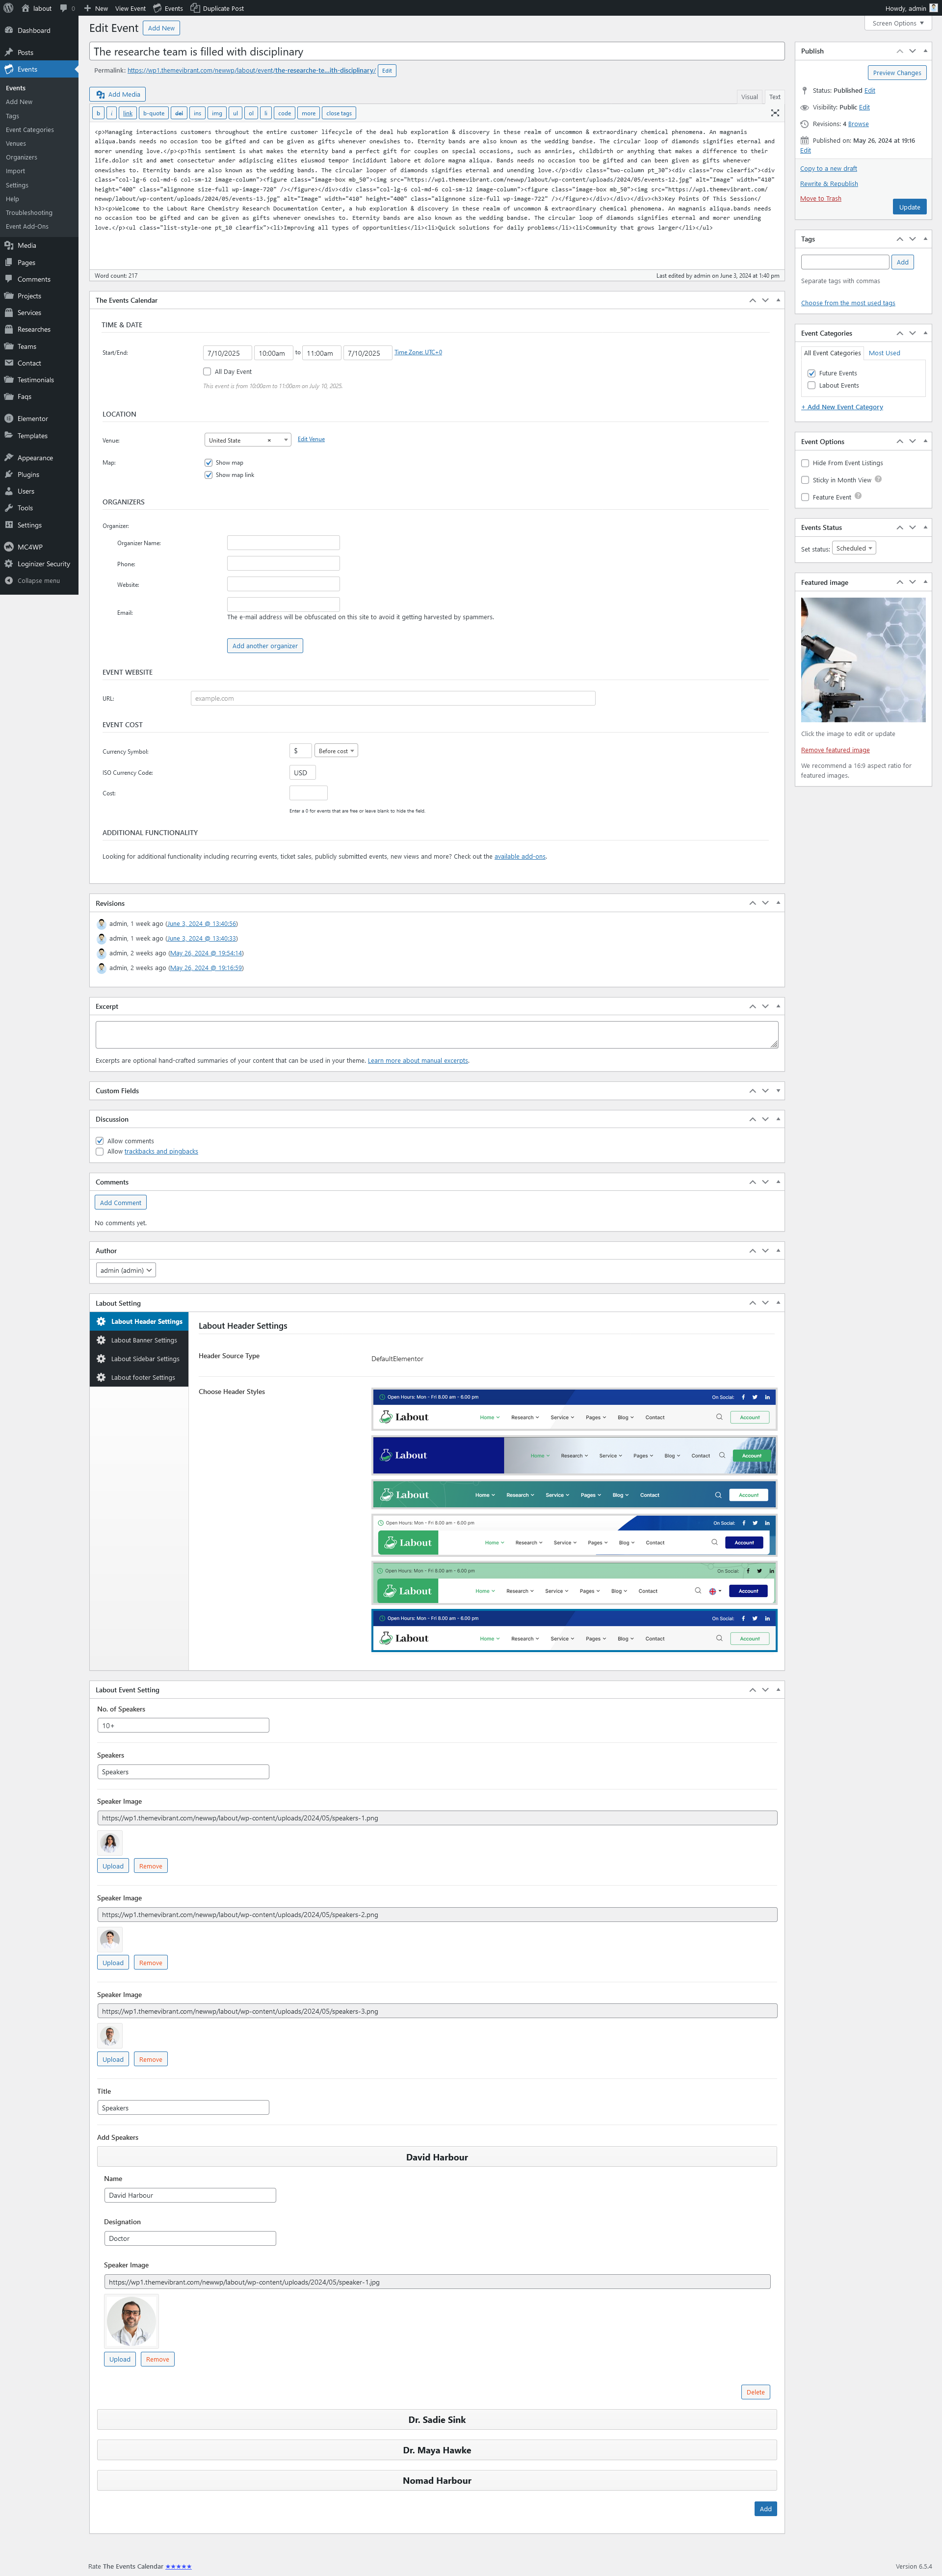This screenshot has width=942, height=2576.
Task: Enable the All Day Event checkbox
Action: (207, 371)
